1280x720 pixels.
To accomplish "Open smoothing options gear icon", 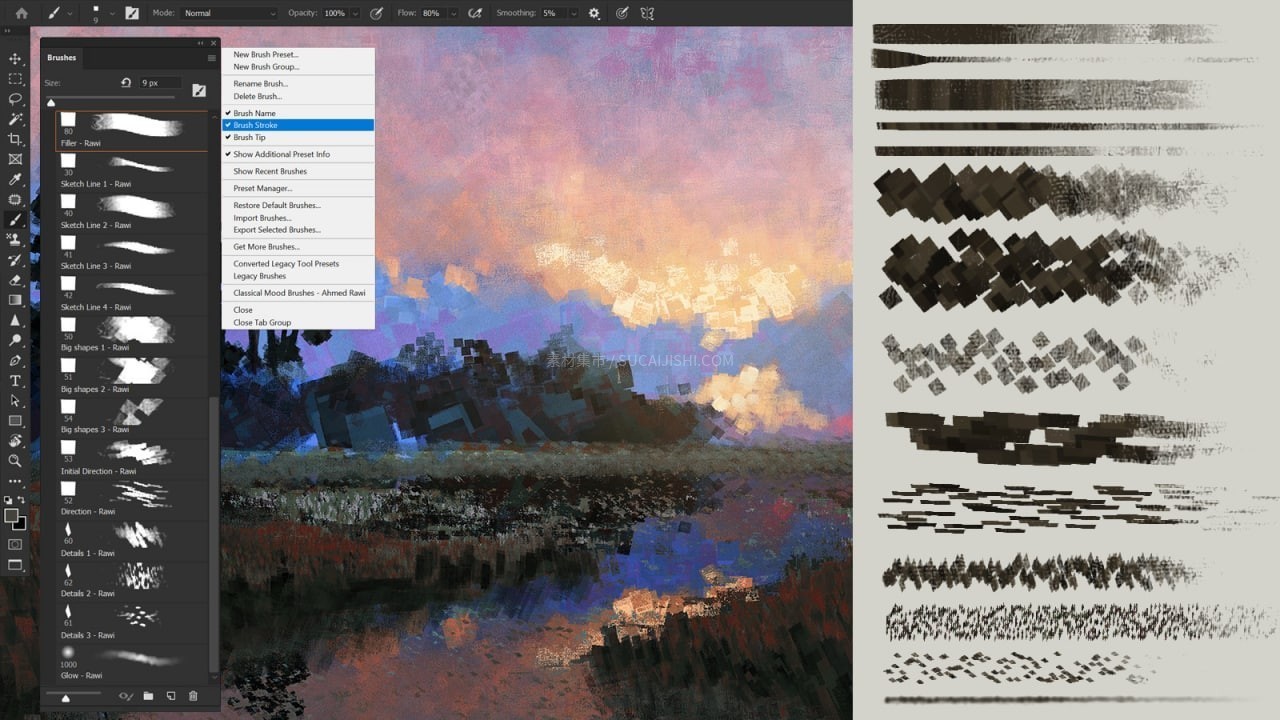I will [594, 13].
